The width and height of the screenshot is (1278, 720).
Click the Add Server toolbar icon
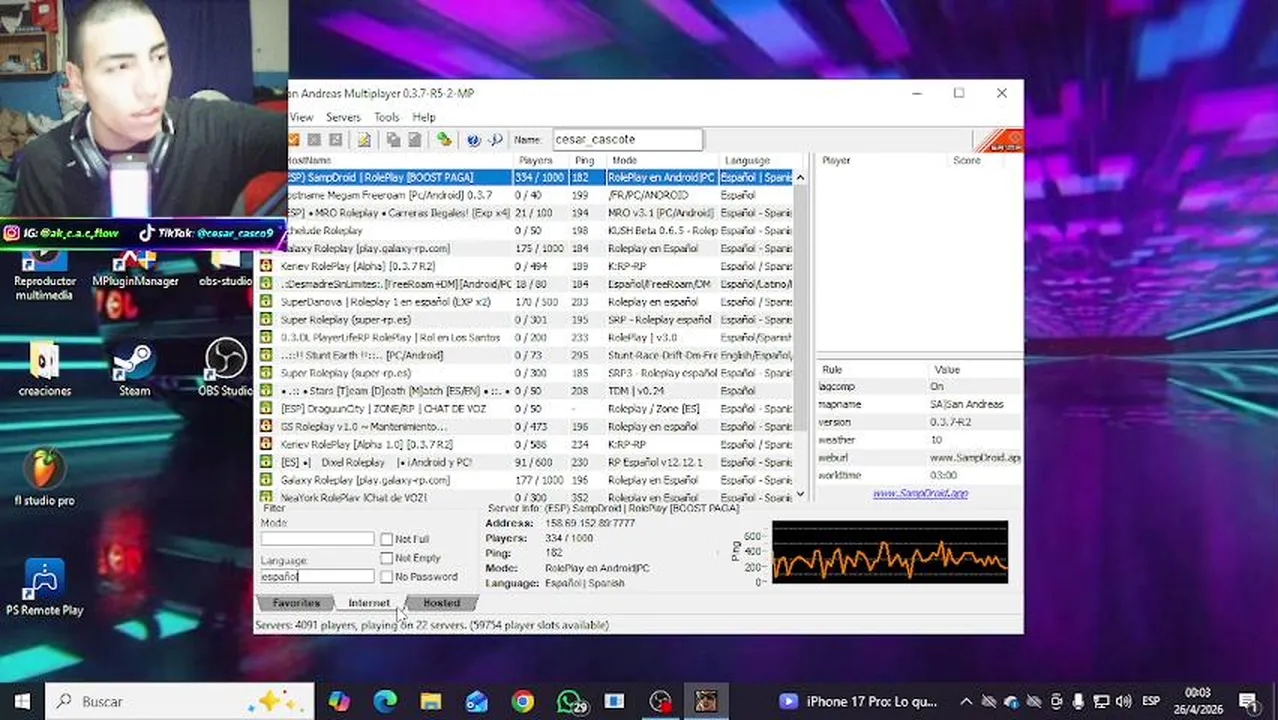(x=314, y=140)
